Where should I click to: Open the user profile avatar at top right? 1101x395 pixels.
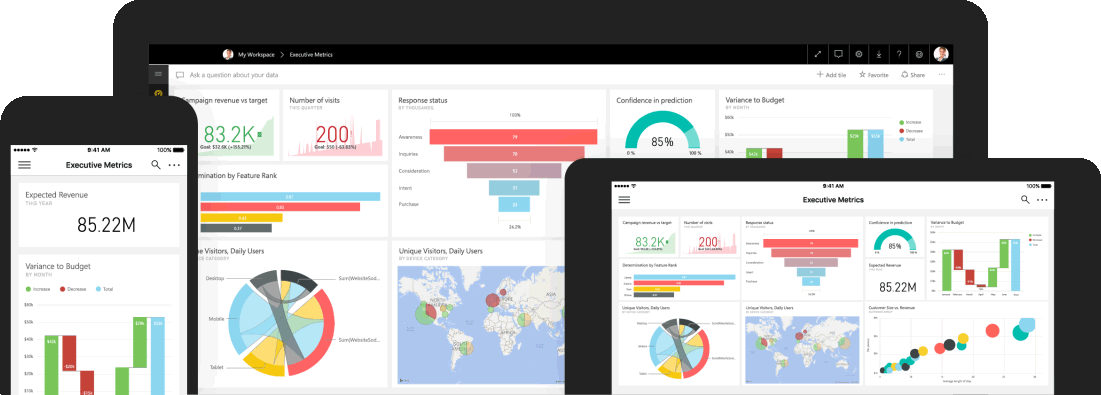(x=941, y=54)
